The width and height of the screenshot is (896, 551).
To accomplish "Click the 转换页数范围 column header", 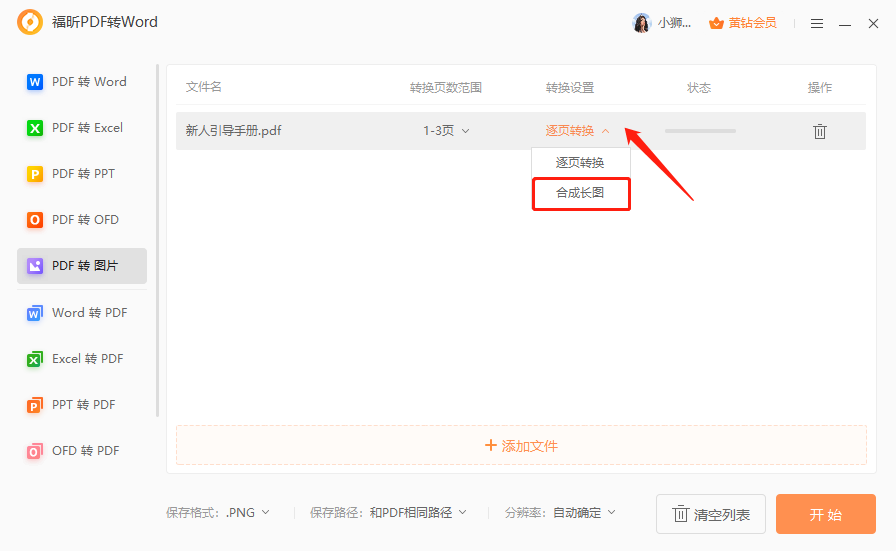I will [446, 87].
